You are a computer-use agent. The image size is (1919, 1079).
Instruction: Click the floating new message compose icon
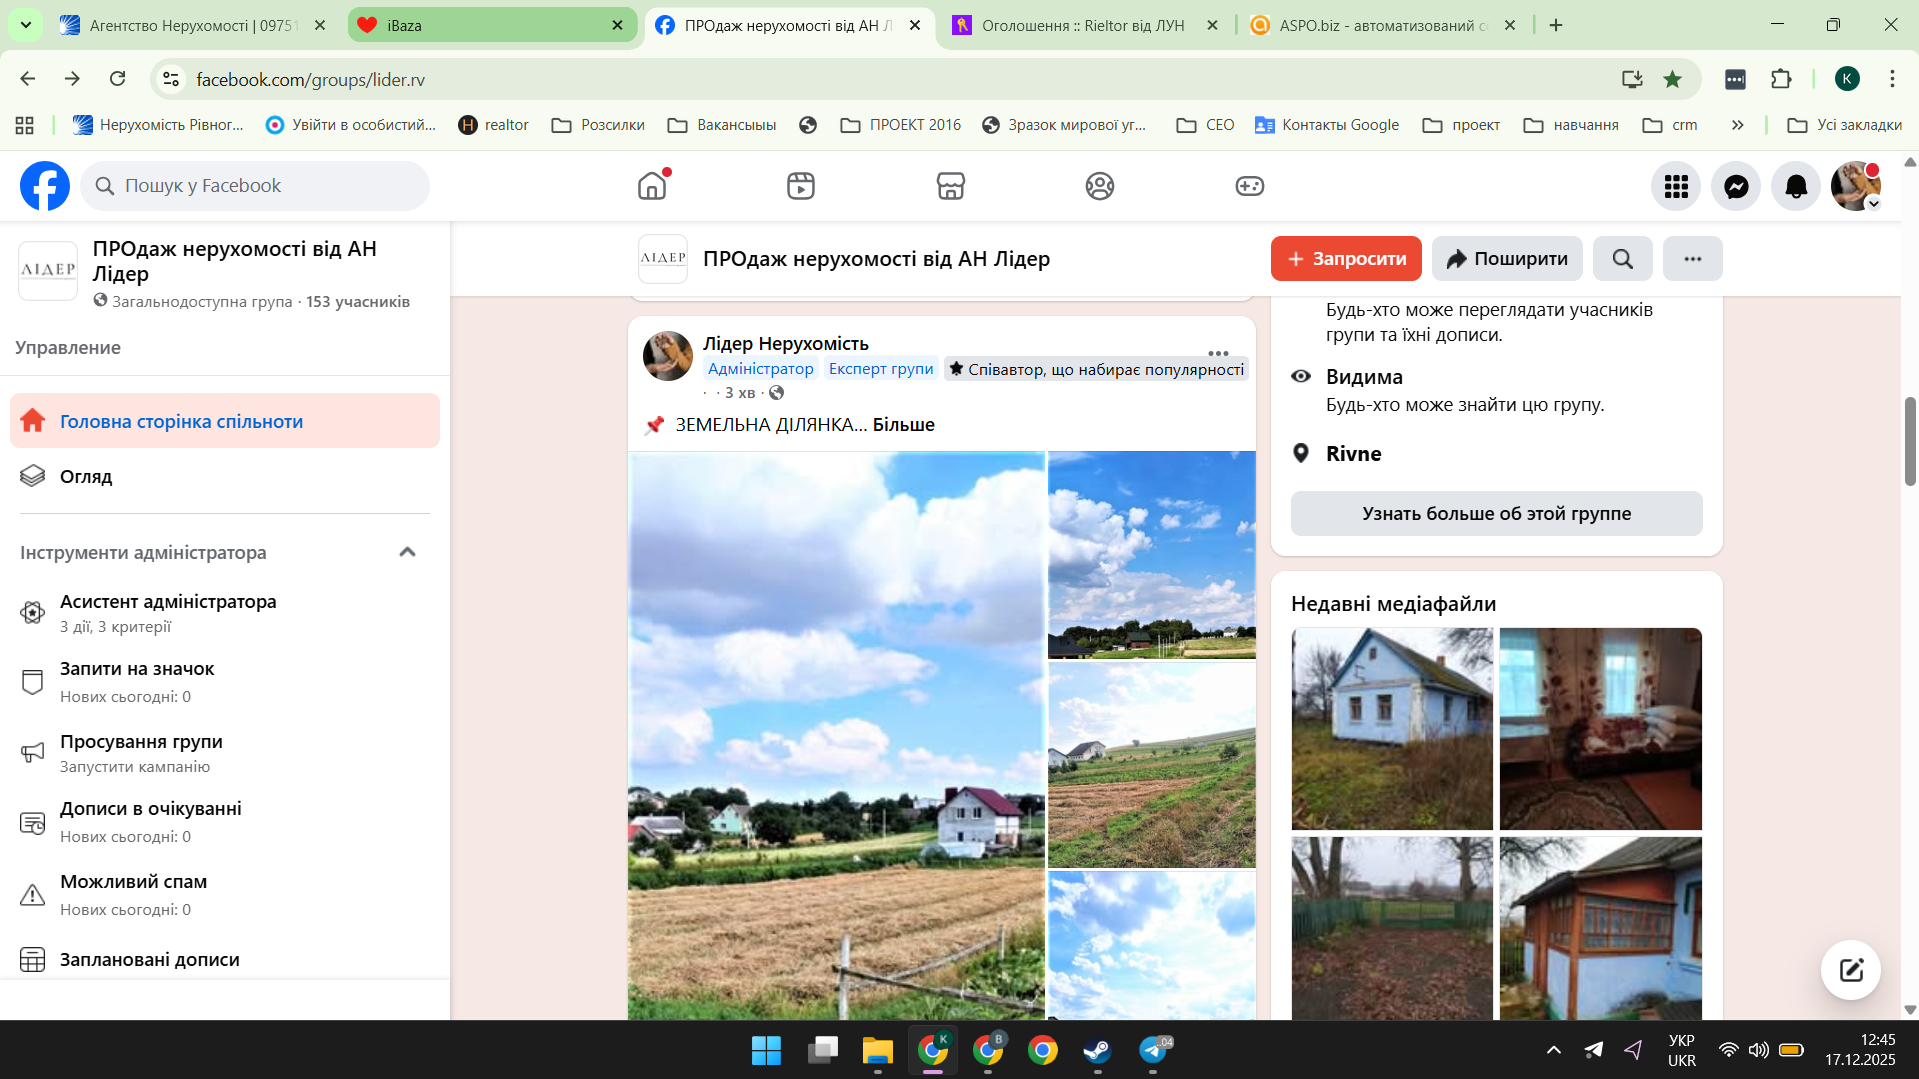coord(1850,969)
